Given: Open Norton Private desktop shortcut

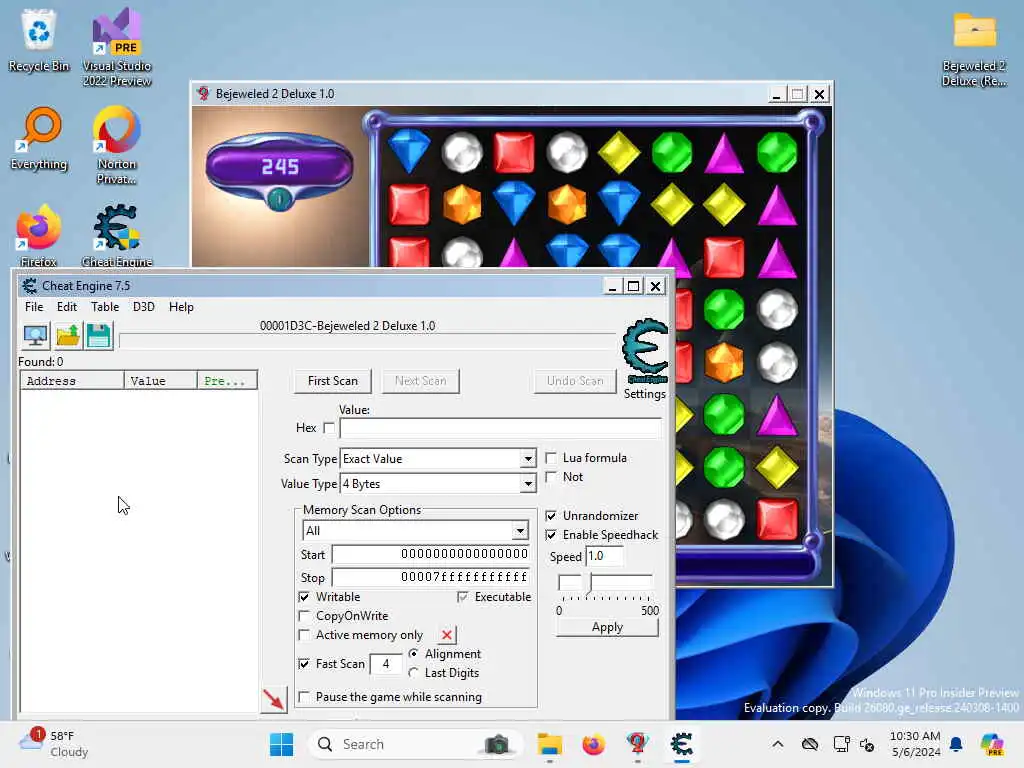Looking at the screenshot, I should point(117,145).
